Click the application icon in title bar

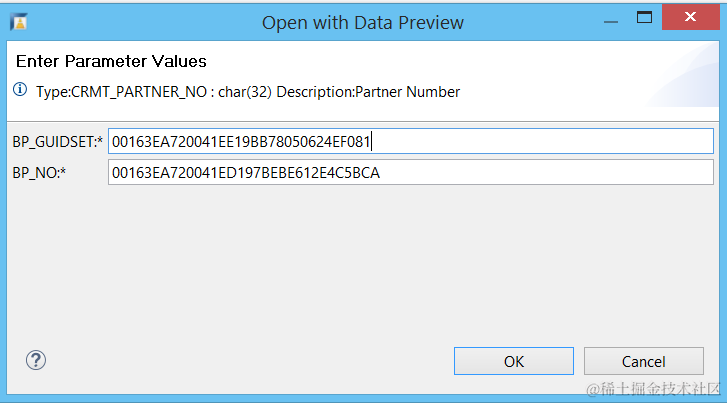19,22
